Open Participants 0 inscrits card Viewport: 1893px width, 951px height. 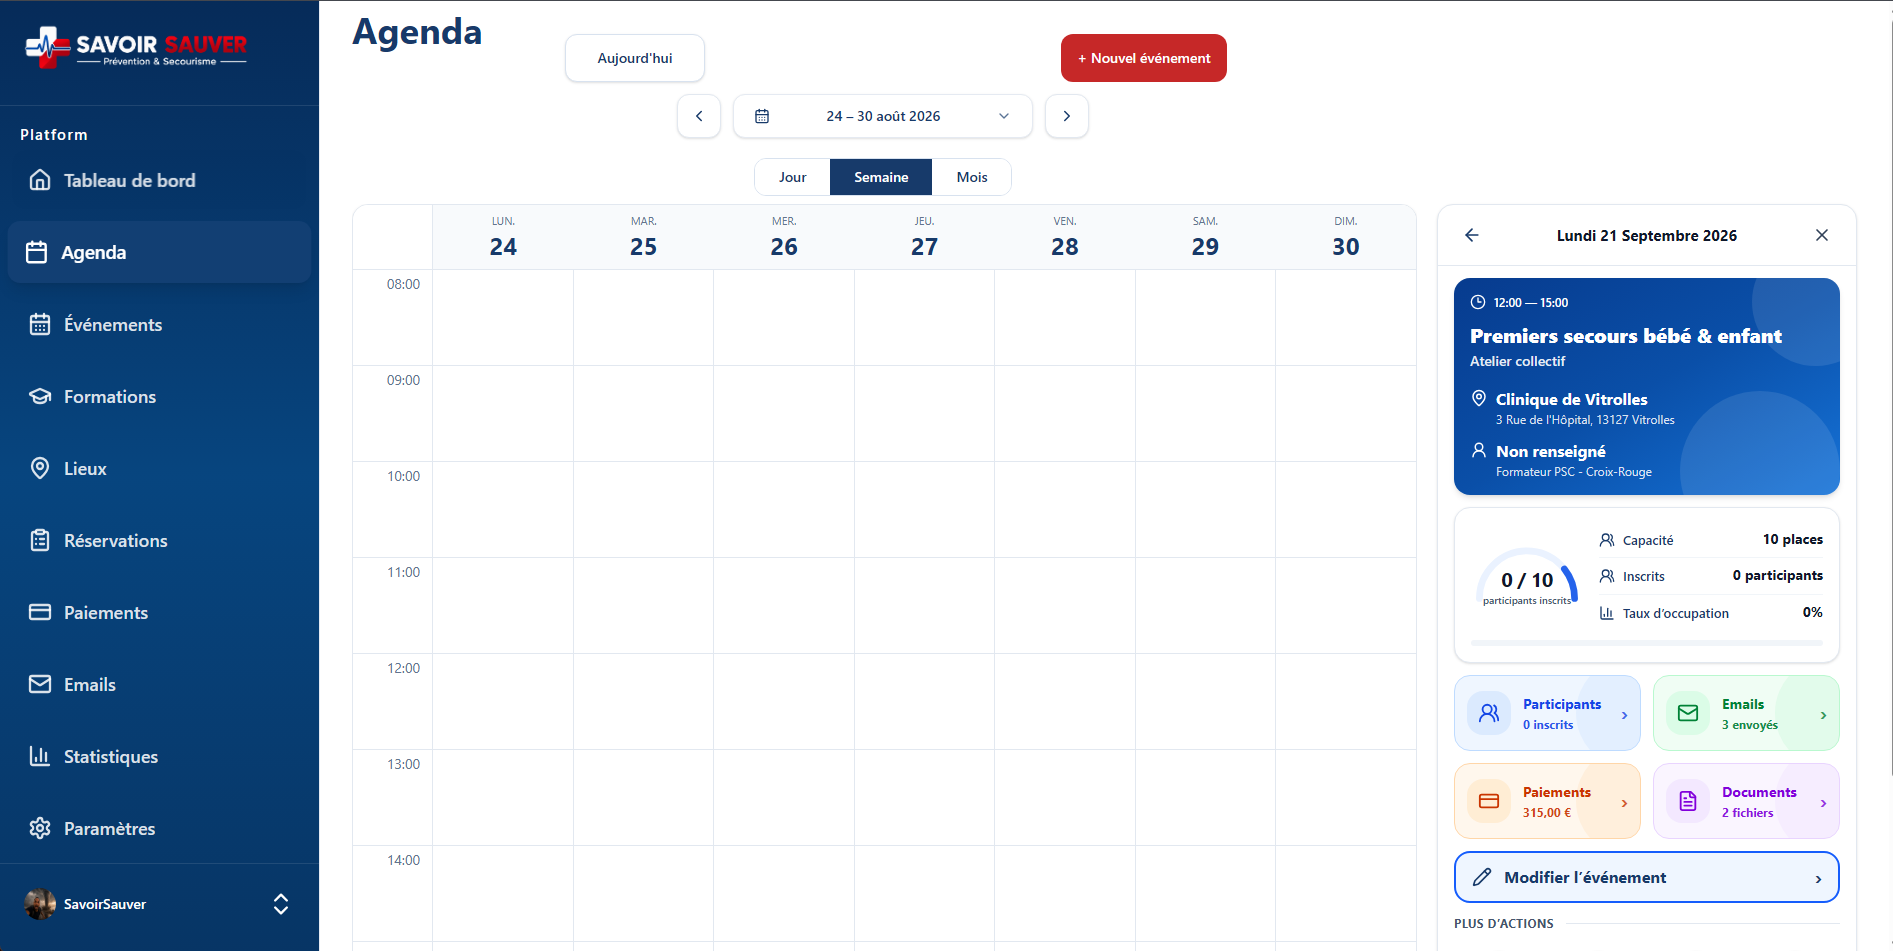(1547, 714)
